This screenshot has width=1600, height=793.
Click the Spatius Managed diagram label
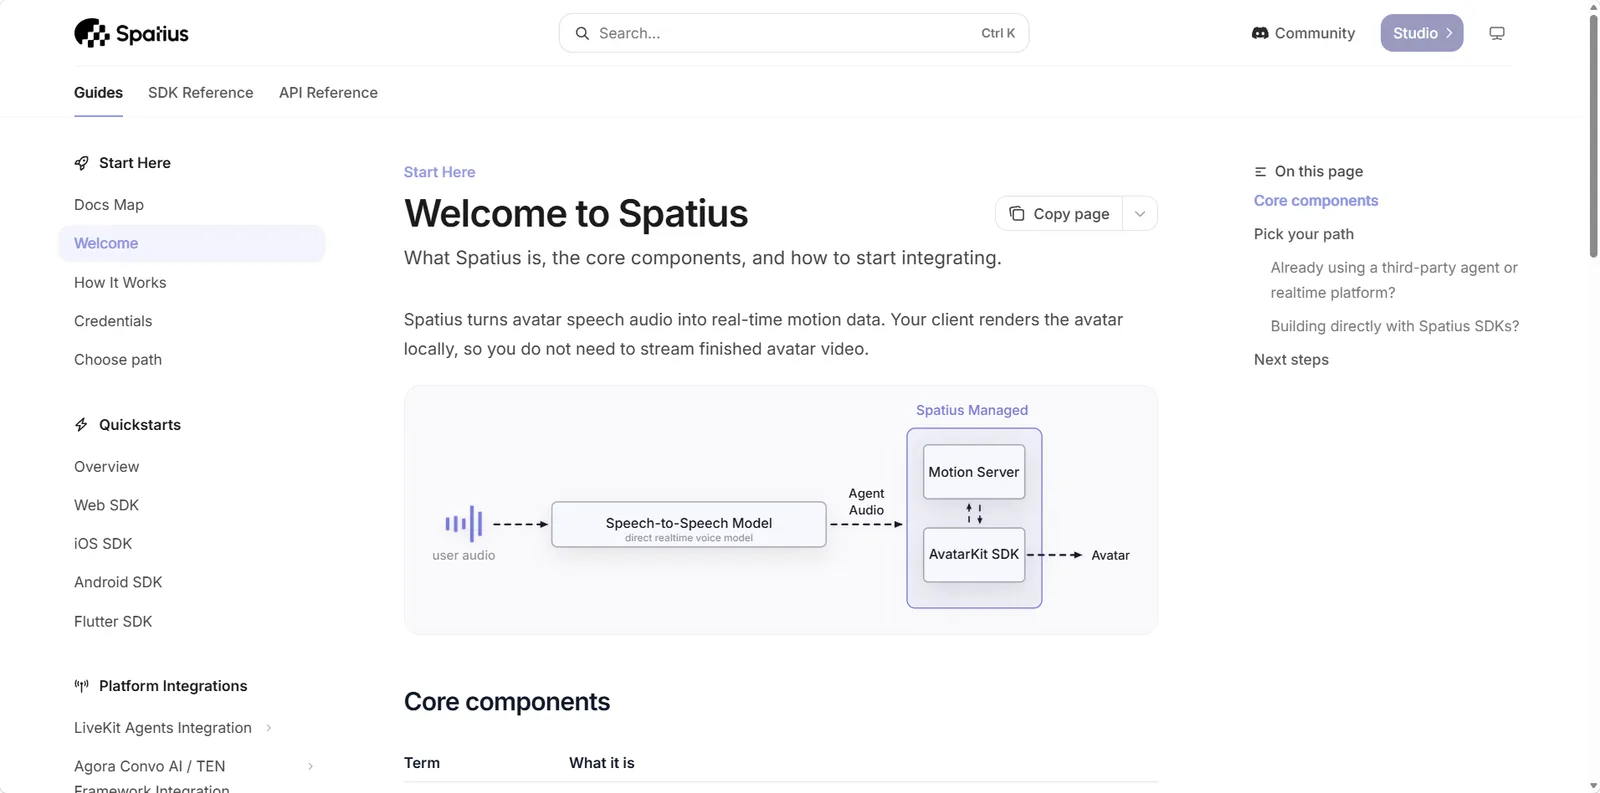coord(972,410)
